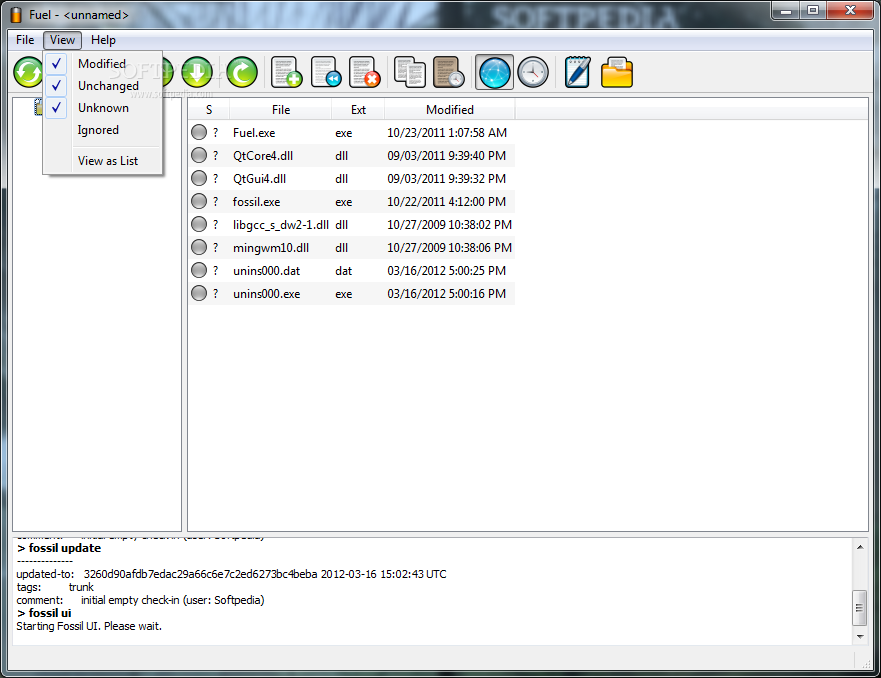Click the green Pull down-arrow icon

197,72
